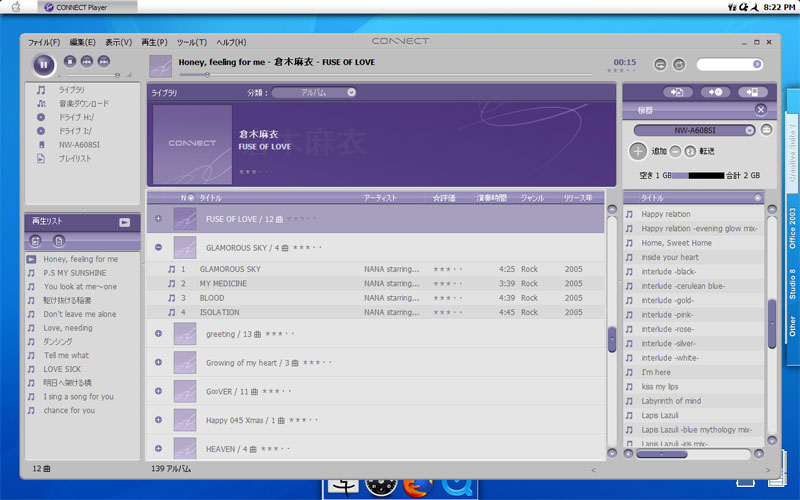Select ドライブ H:/ disc entry
This screenshot has height=500, width=800.
coord(76,117)
